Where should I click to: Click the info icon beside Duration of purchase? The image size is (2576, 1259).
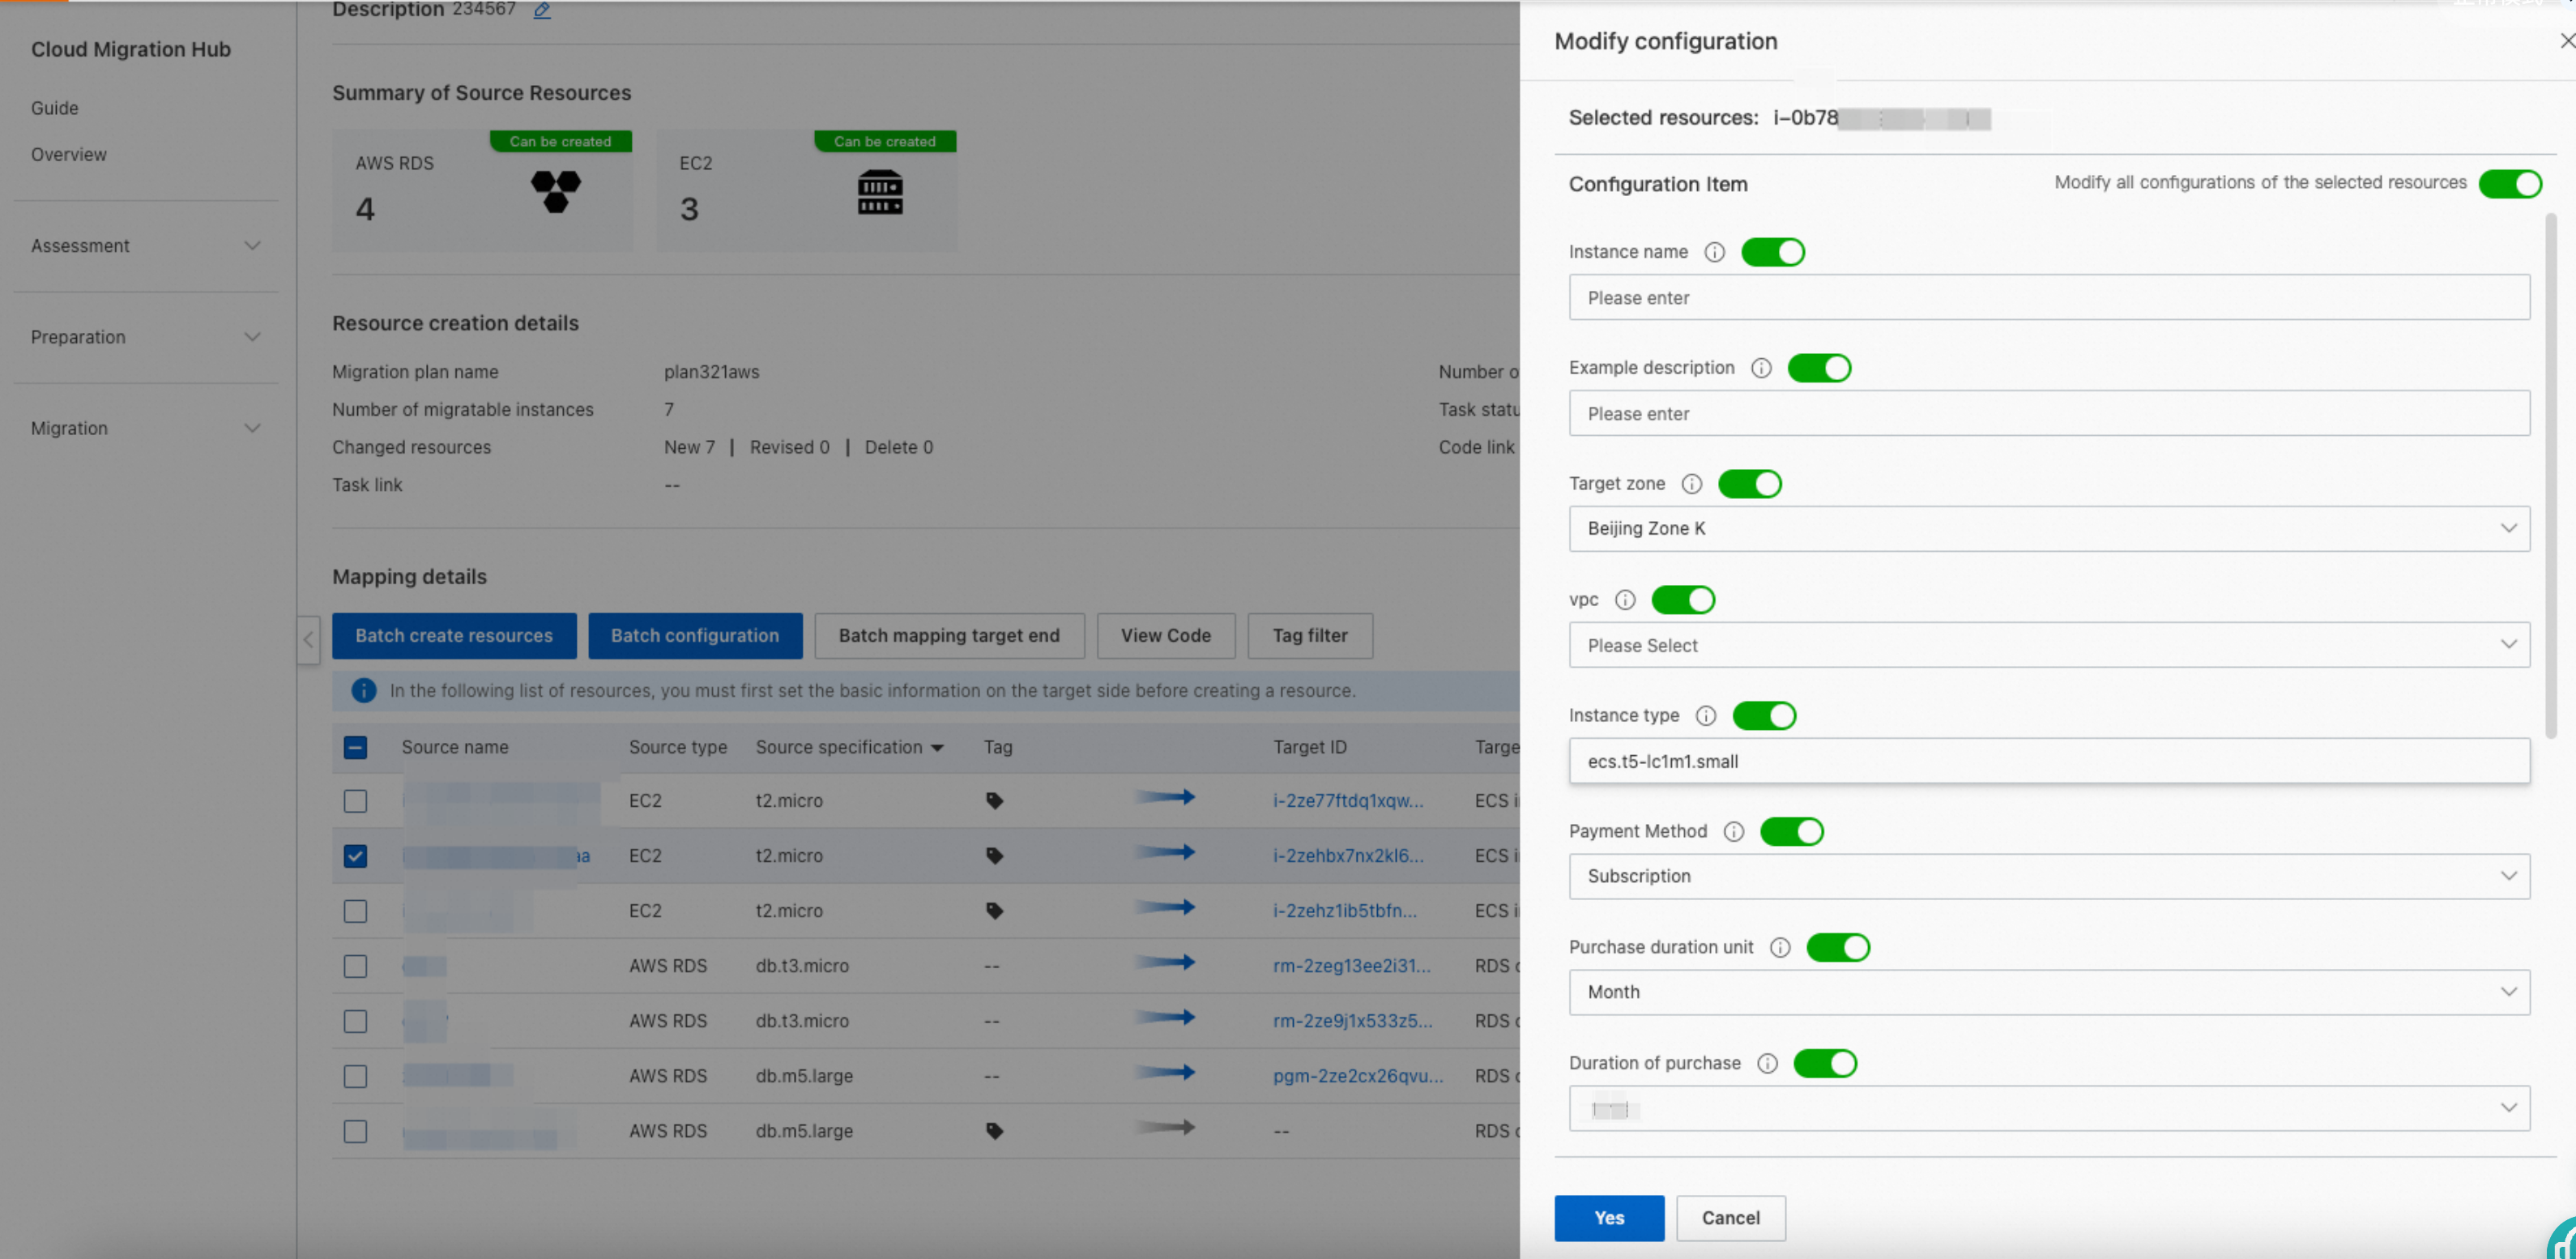click(x=1767, y=1064)
